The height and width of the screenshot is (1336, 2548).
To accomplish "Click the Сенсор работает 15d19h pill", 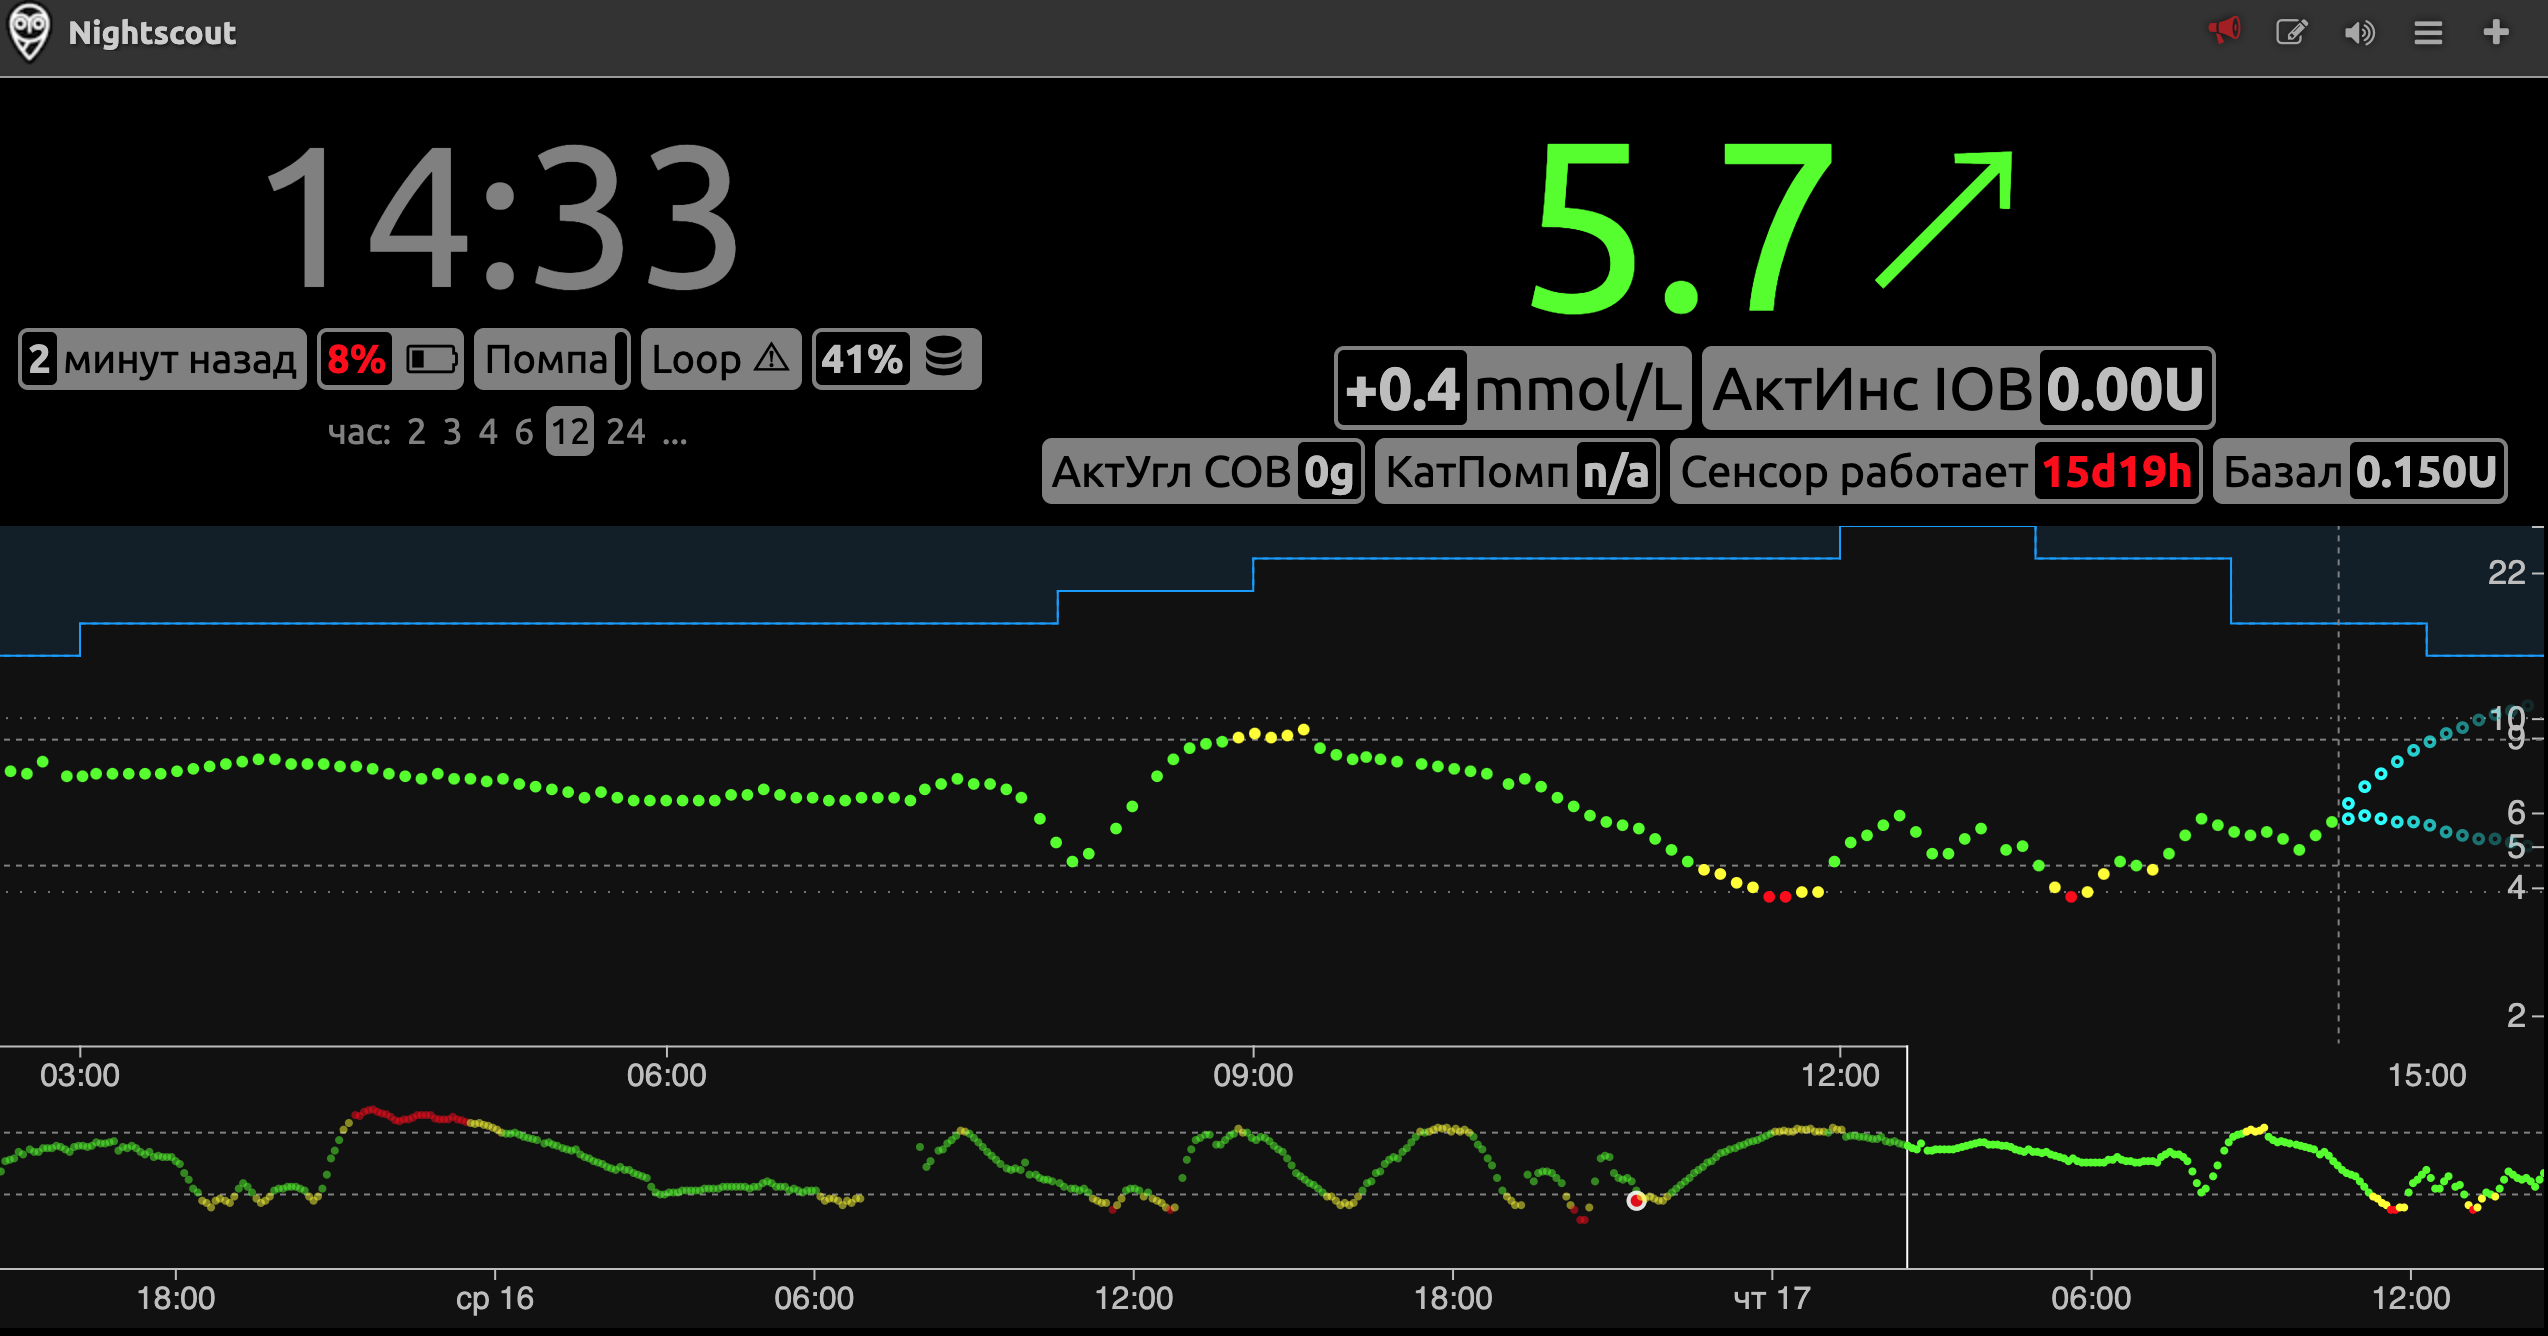I will pos(1936,471).
